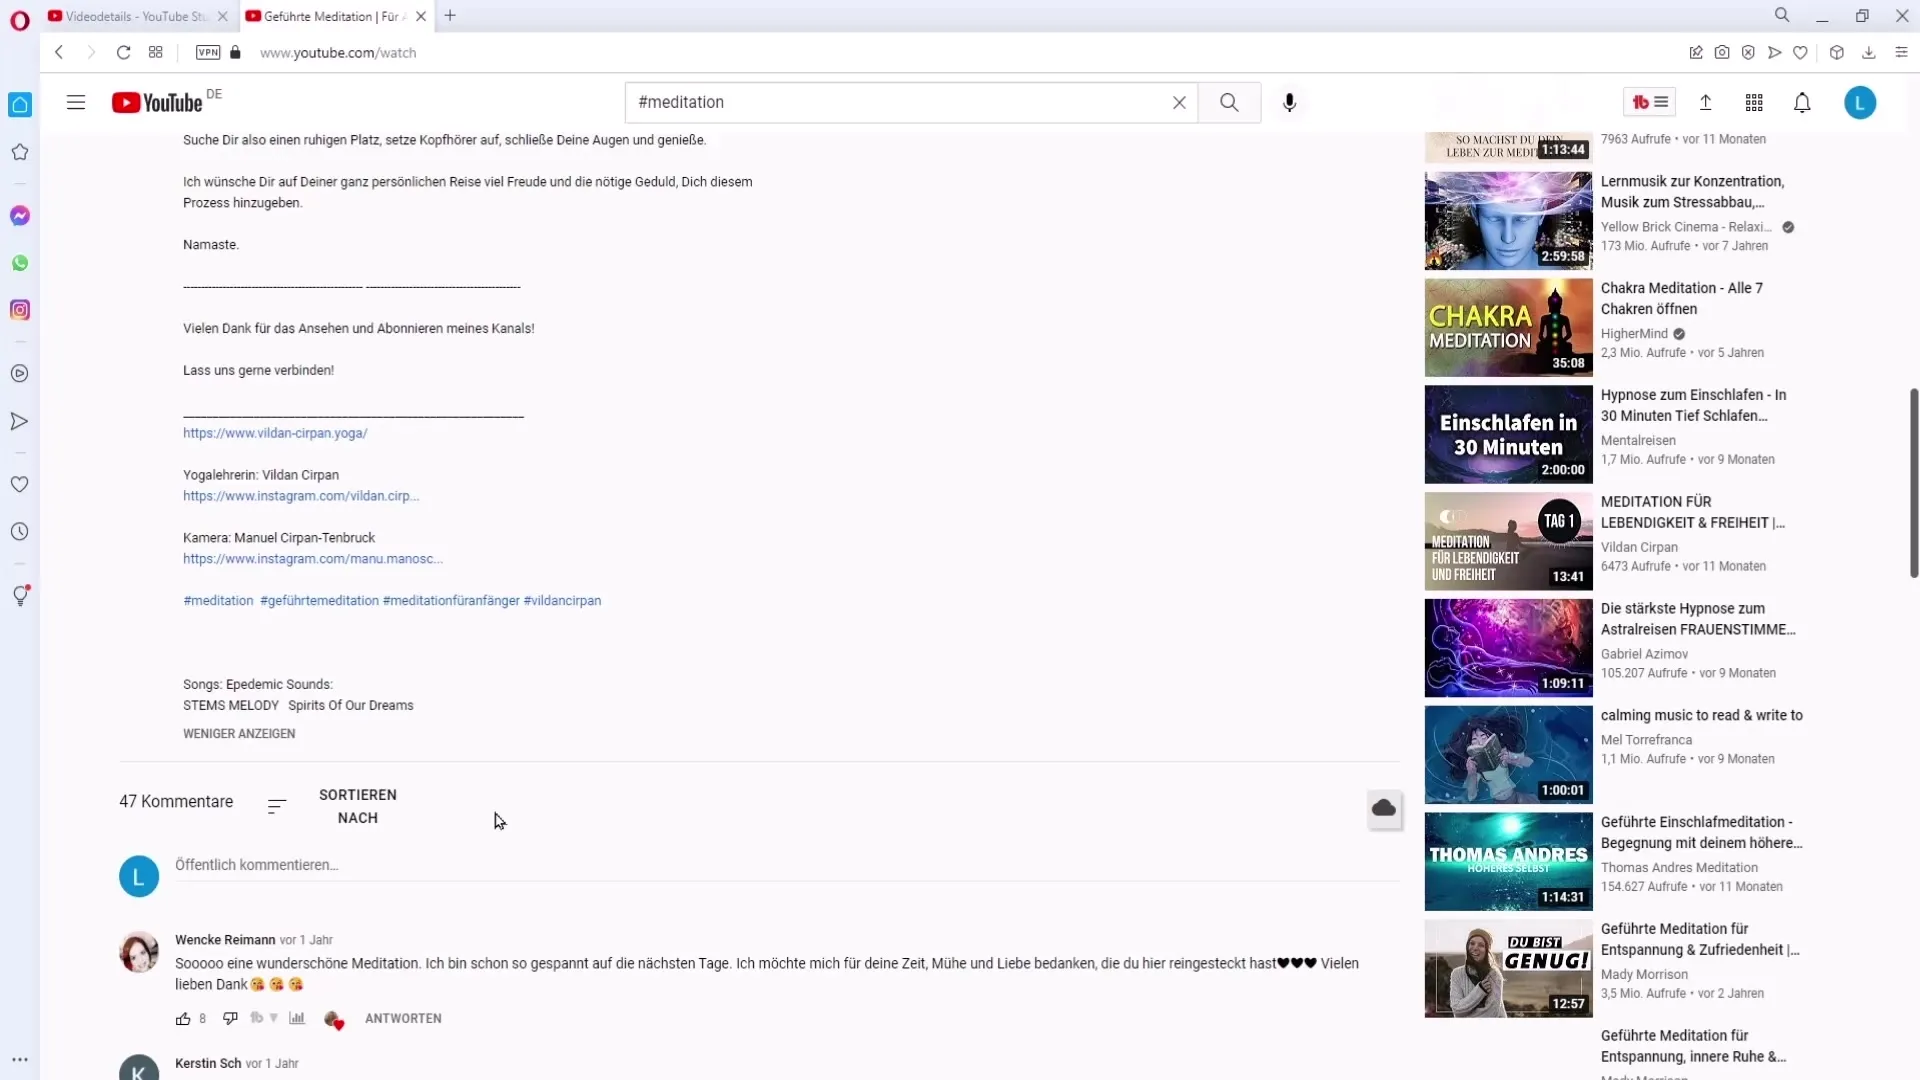Click the voice search microphone icon

tap(1289, 102)
